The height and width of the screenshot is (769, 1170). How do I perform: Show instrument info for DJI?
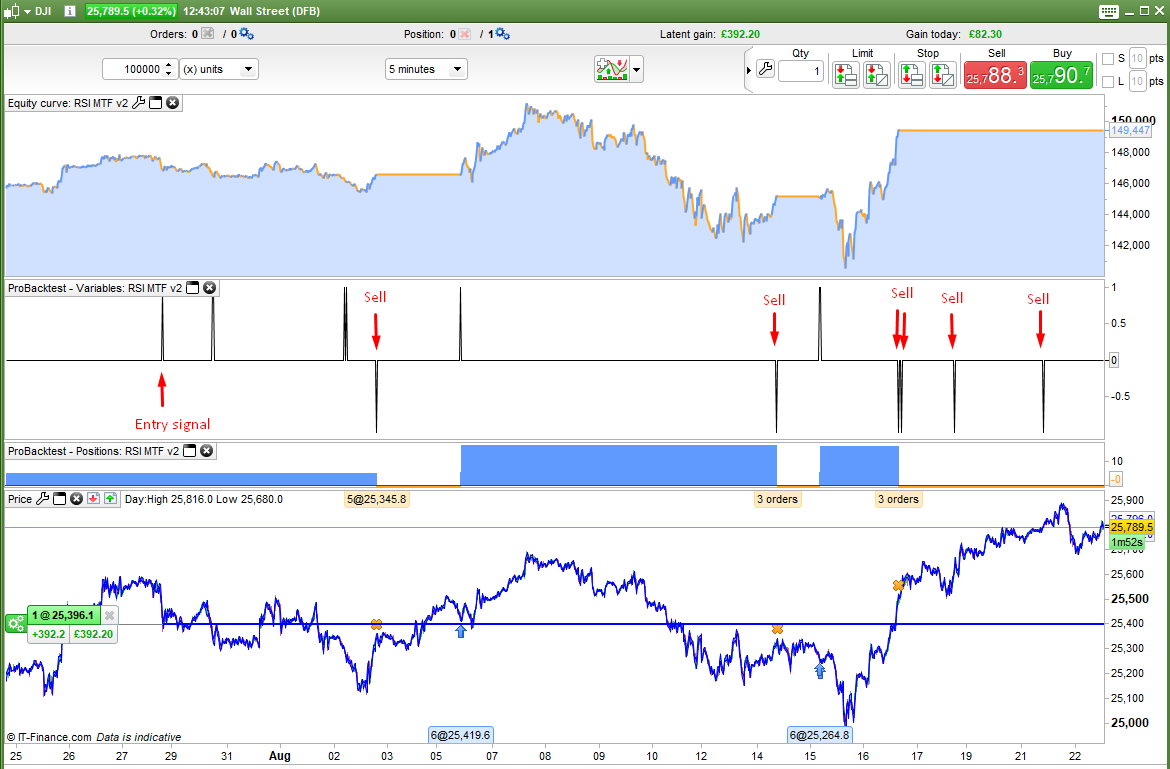[x=69, y=11]
